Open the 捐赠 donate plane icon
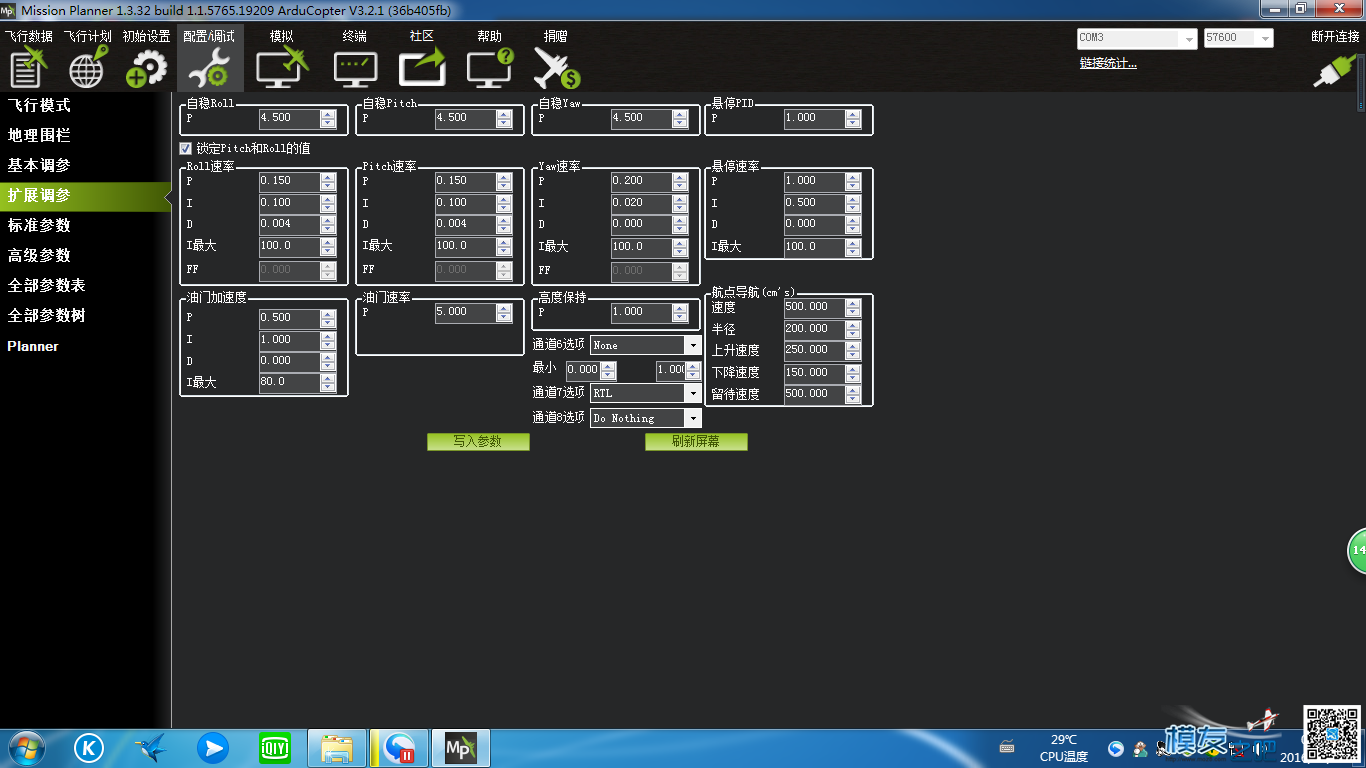Image resolution: width=1366 pixels, height=768 pixels. click(x=556, y=67)
